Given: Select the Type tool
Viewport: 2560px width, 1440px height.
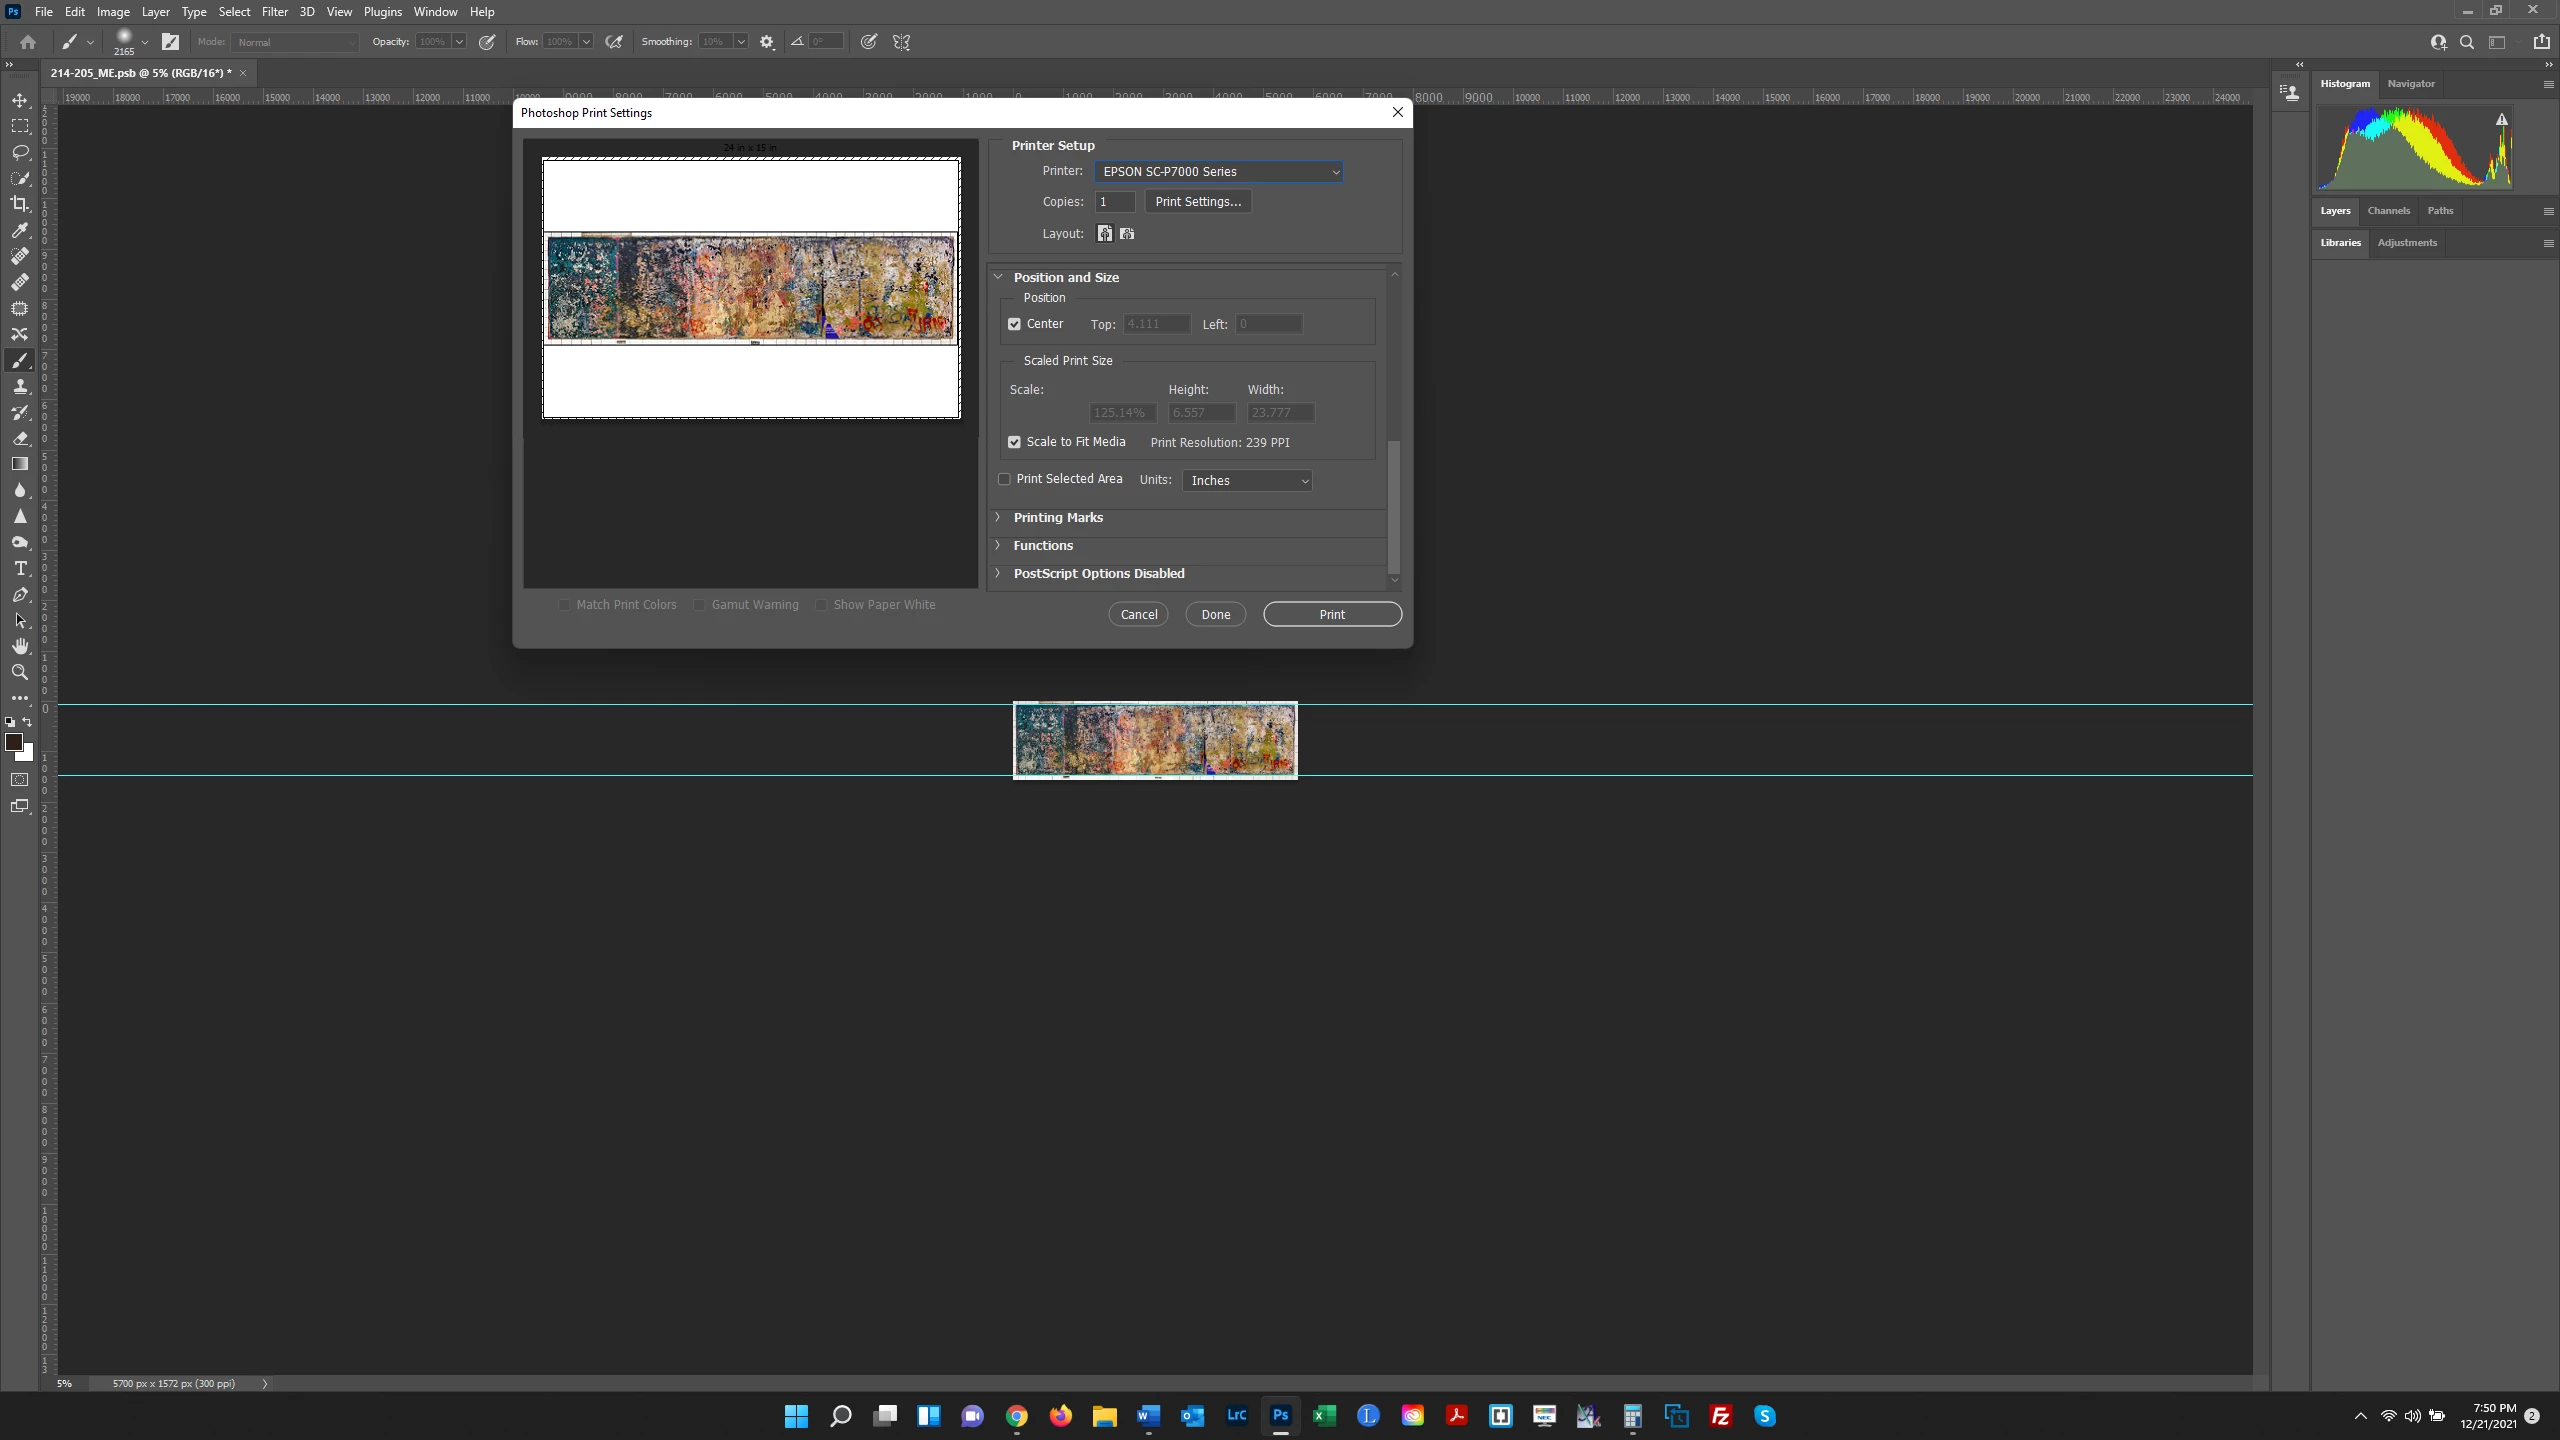Looking at the screenshot, I should click(x=20, y=568).
